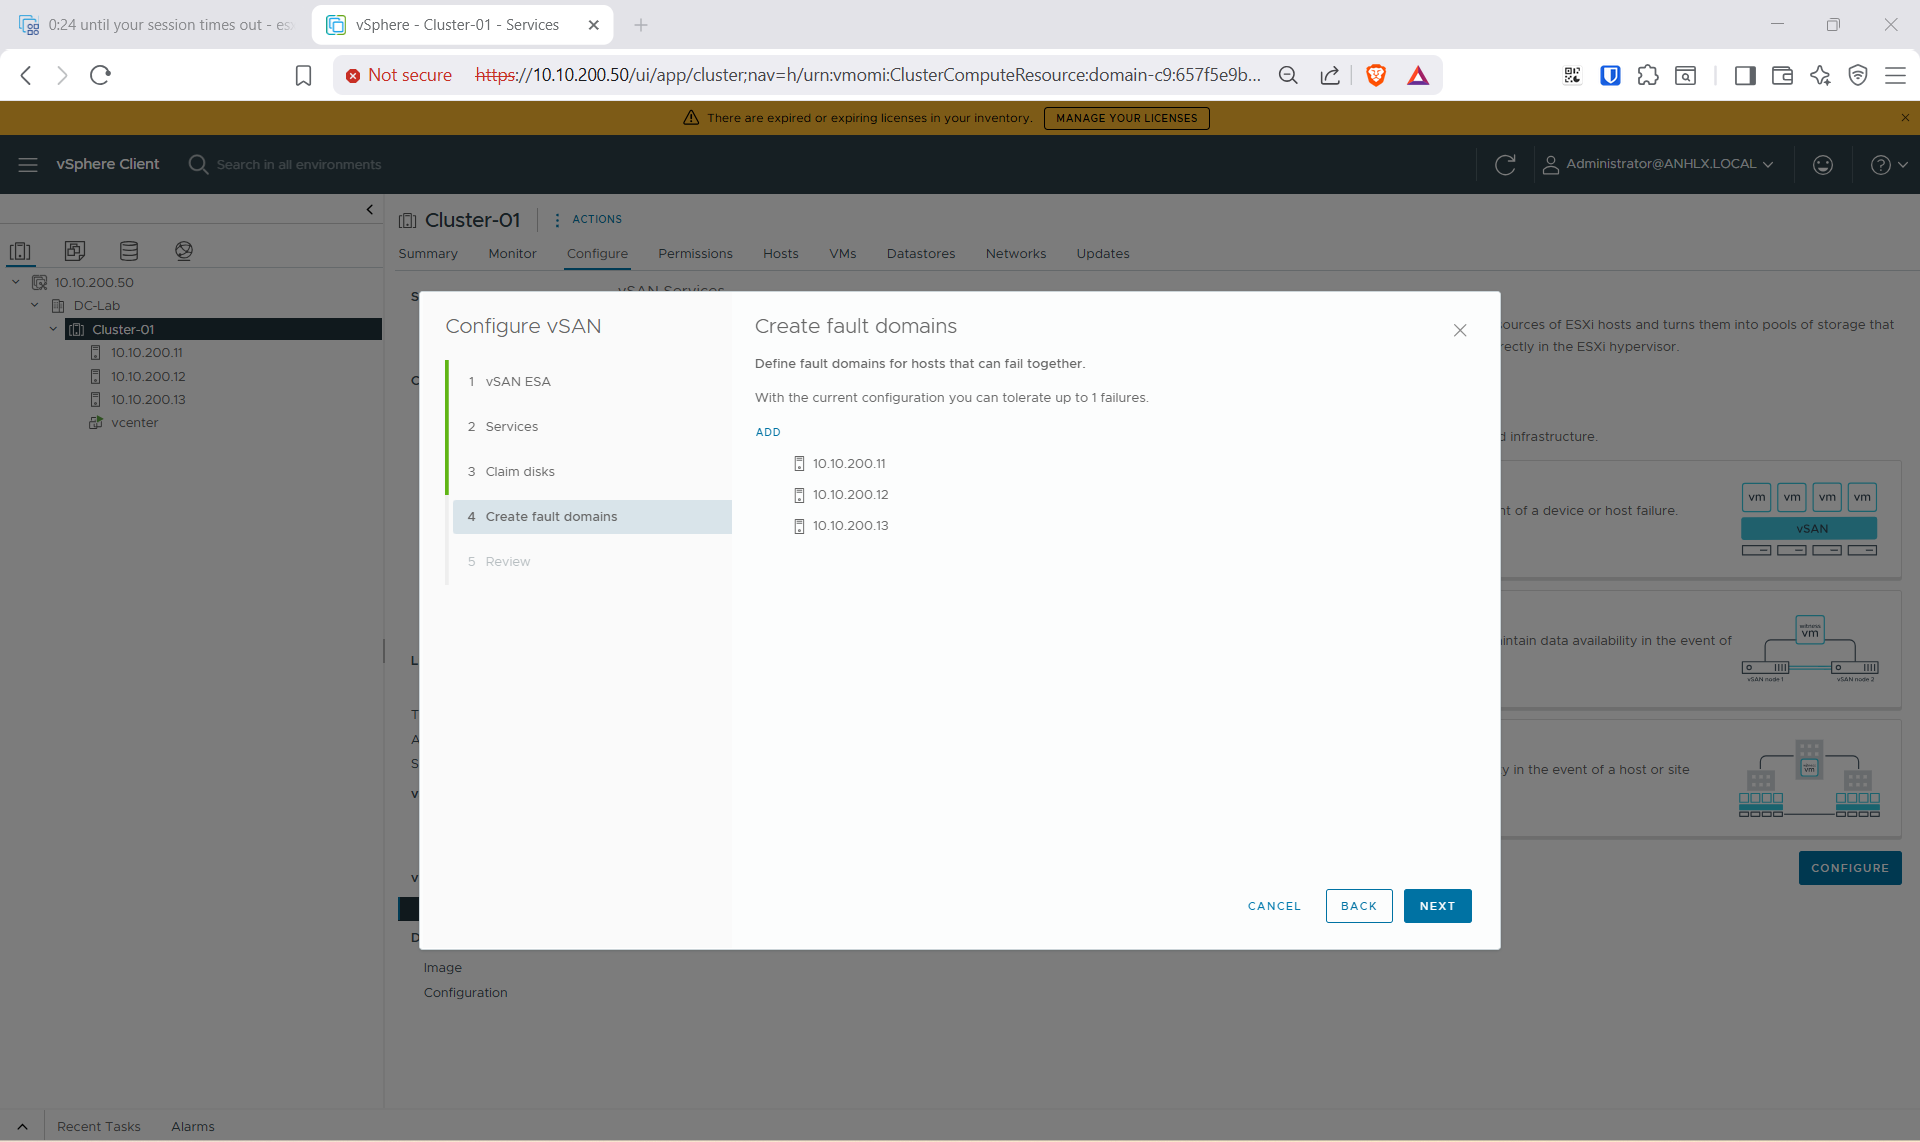Go to wizard step 2 Services
This screenshot has height=1142, width=1920.
point(592,426)
